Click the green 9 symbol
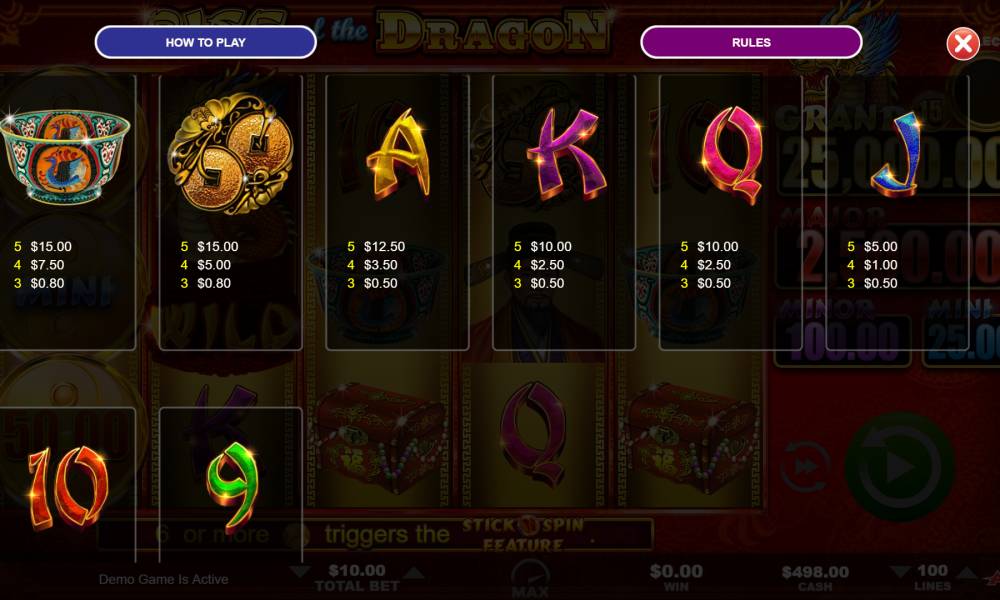This screenshot has height=600, width=1000. point(232,488)
